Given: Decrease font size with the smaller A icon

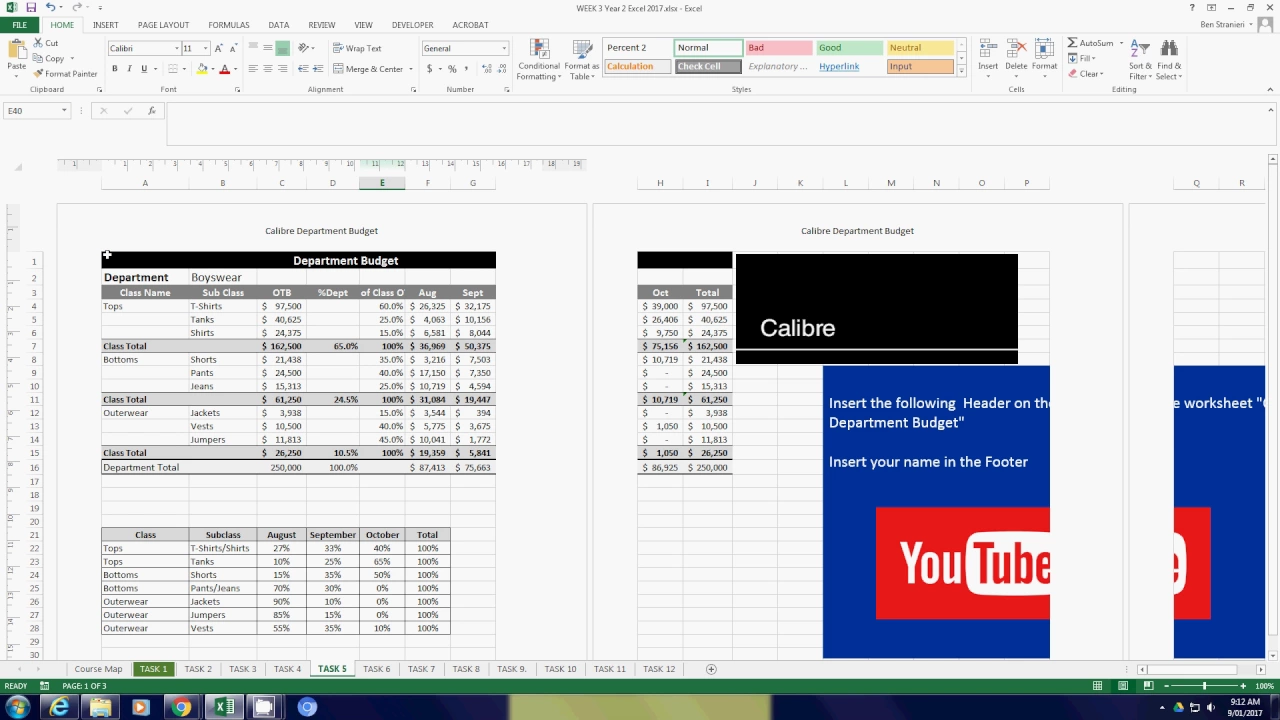Looking at the screenshot, I should pos(233,48).
